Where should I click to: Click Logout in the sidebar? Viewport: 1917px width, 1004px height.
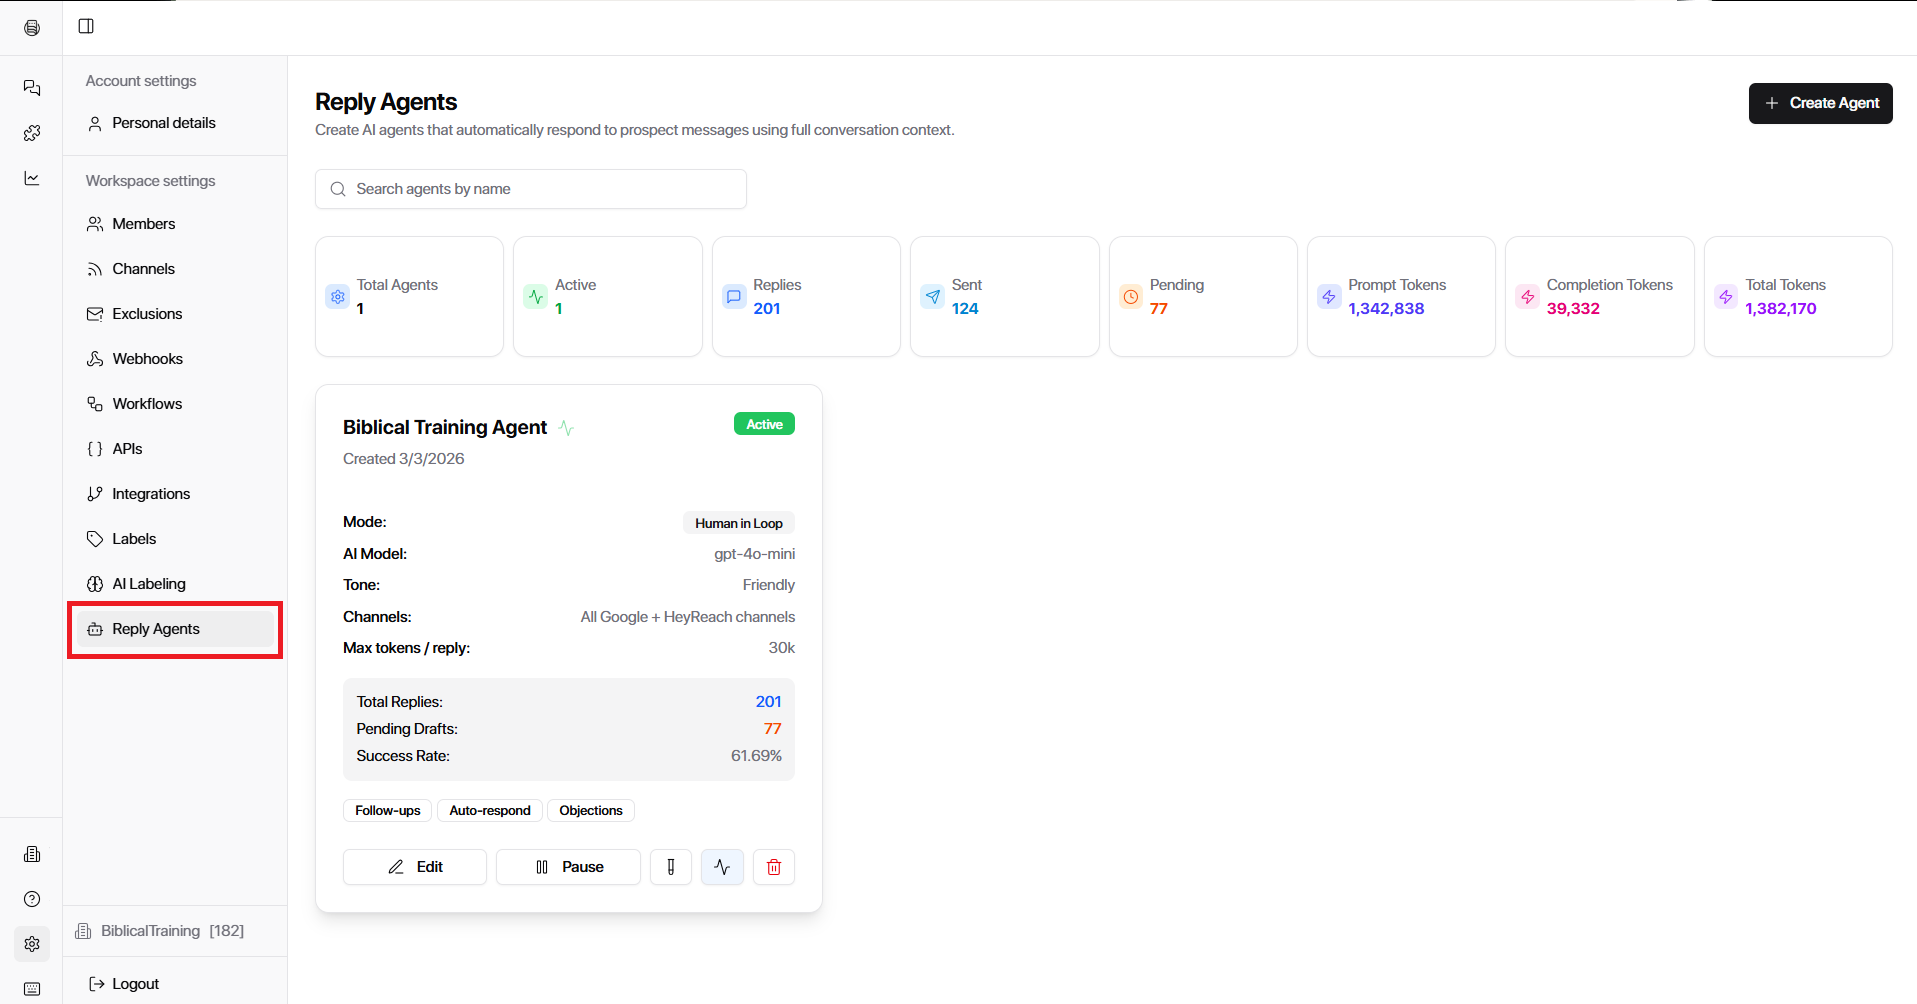tap(135, 984)
